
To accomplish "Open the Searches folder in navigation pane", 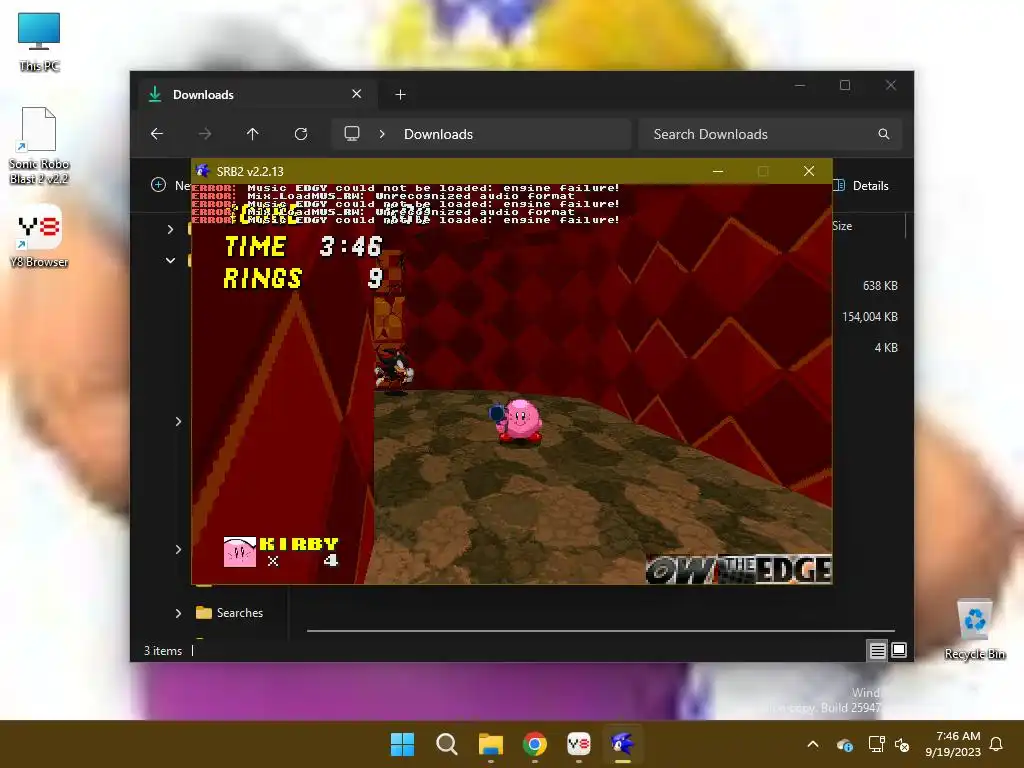I will (230, 613).
